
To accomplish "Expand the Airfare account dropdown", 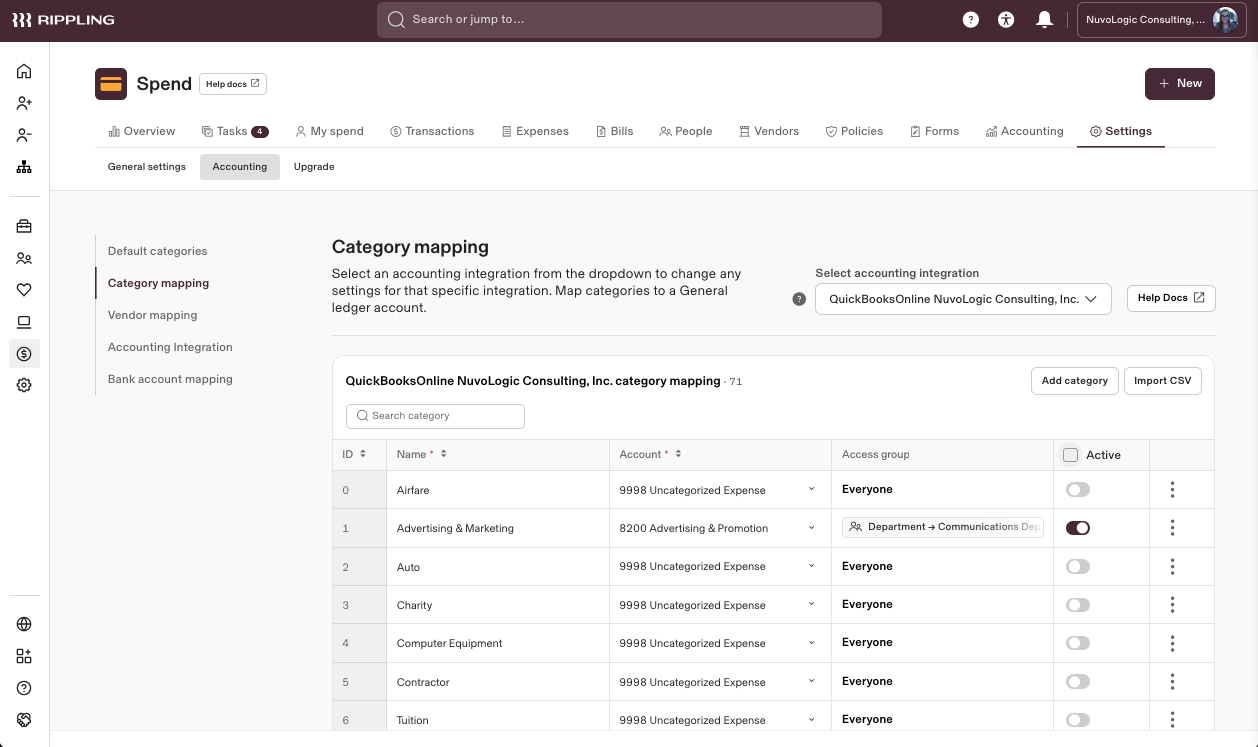I will pos(811,490).
